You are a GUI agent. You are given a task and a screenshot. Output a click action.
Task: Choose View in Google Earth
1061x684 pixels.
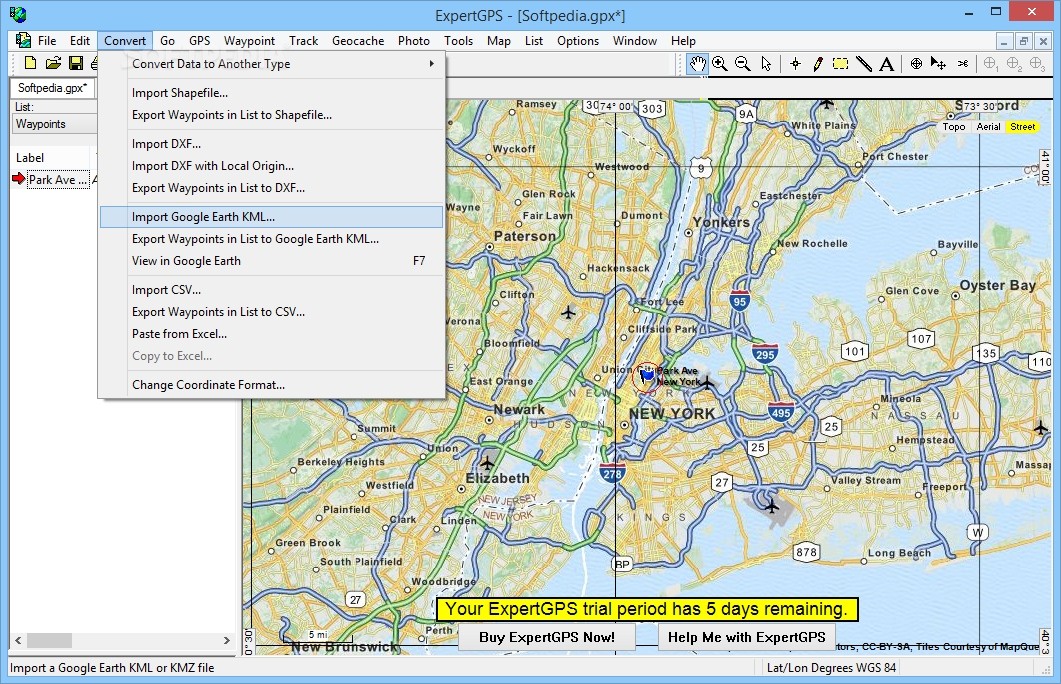pyautogui.click(x=271, y=260)
